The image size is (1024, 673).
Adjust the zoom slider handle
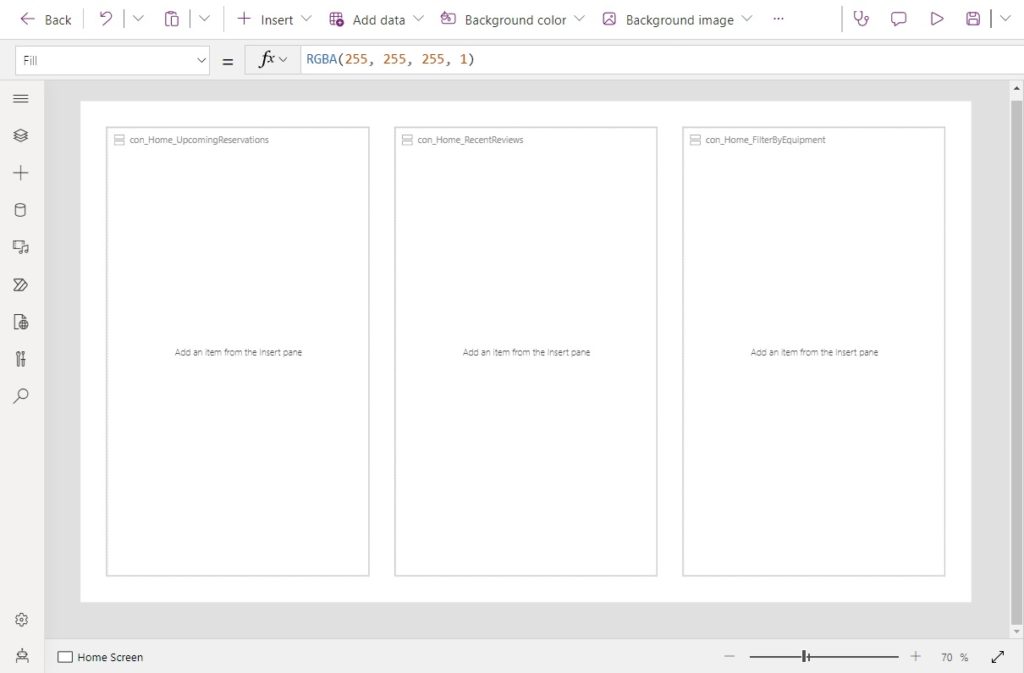[805, 656]
